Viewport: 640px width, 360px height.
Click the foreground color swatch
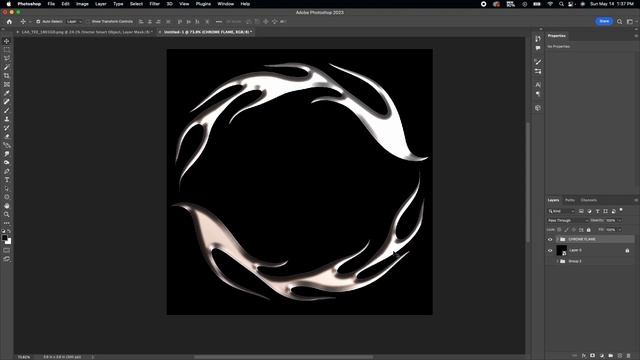tap(4, 238)
